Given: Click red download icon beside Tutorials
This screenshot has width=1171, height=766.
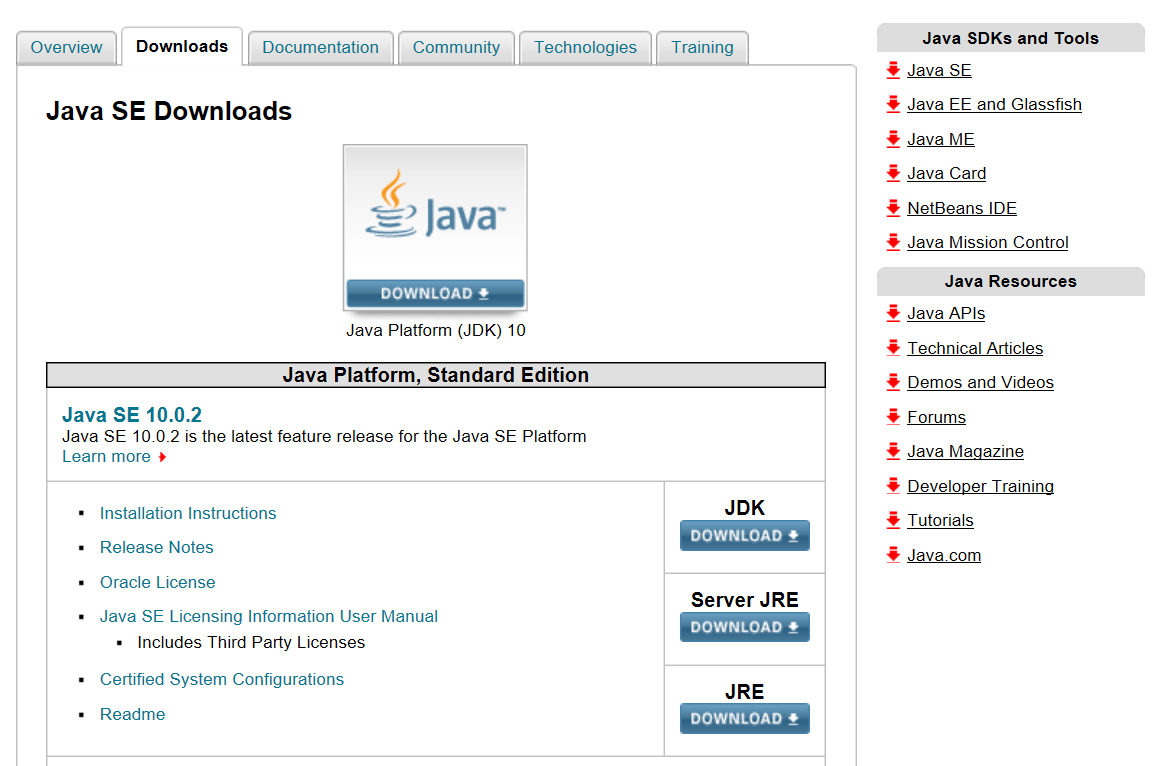Looking at the screenshot, I should click(893, 520).
